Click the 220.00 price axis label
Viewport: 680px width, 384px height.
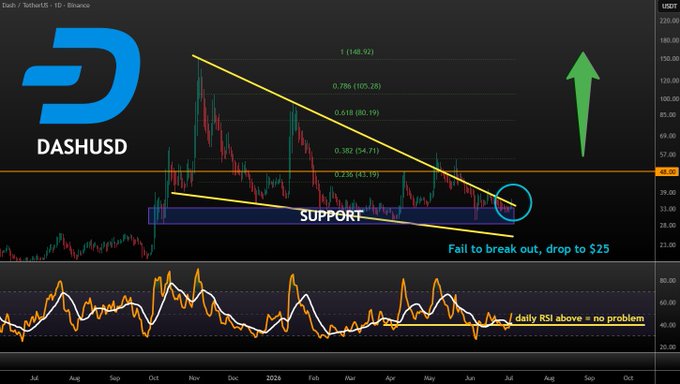(x=669, y=20)
